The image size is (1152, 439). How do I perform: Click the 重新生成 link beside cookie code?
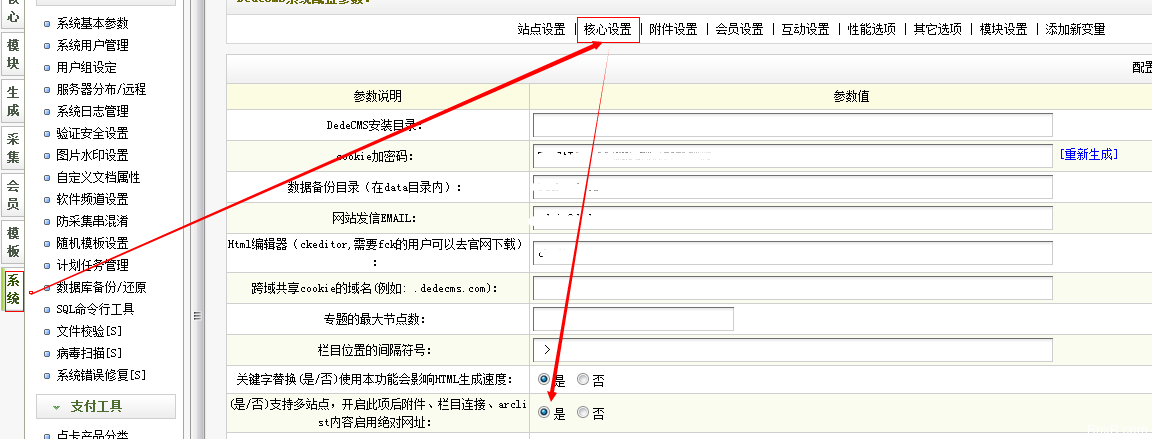click(x=1088, y=154)
